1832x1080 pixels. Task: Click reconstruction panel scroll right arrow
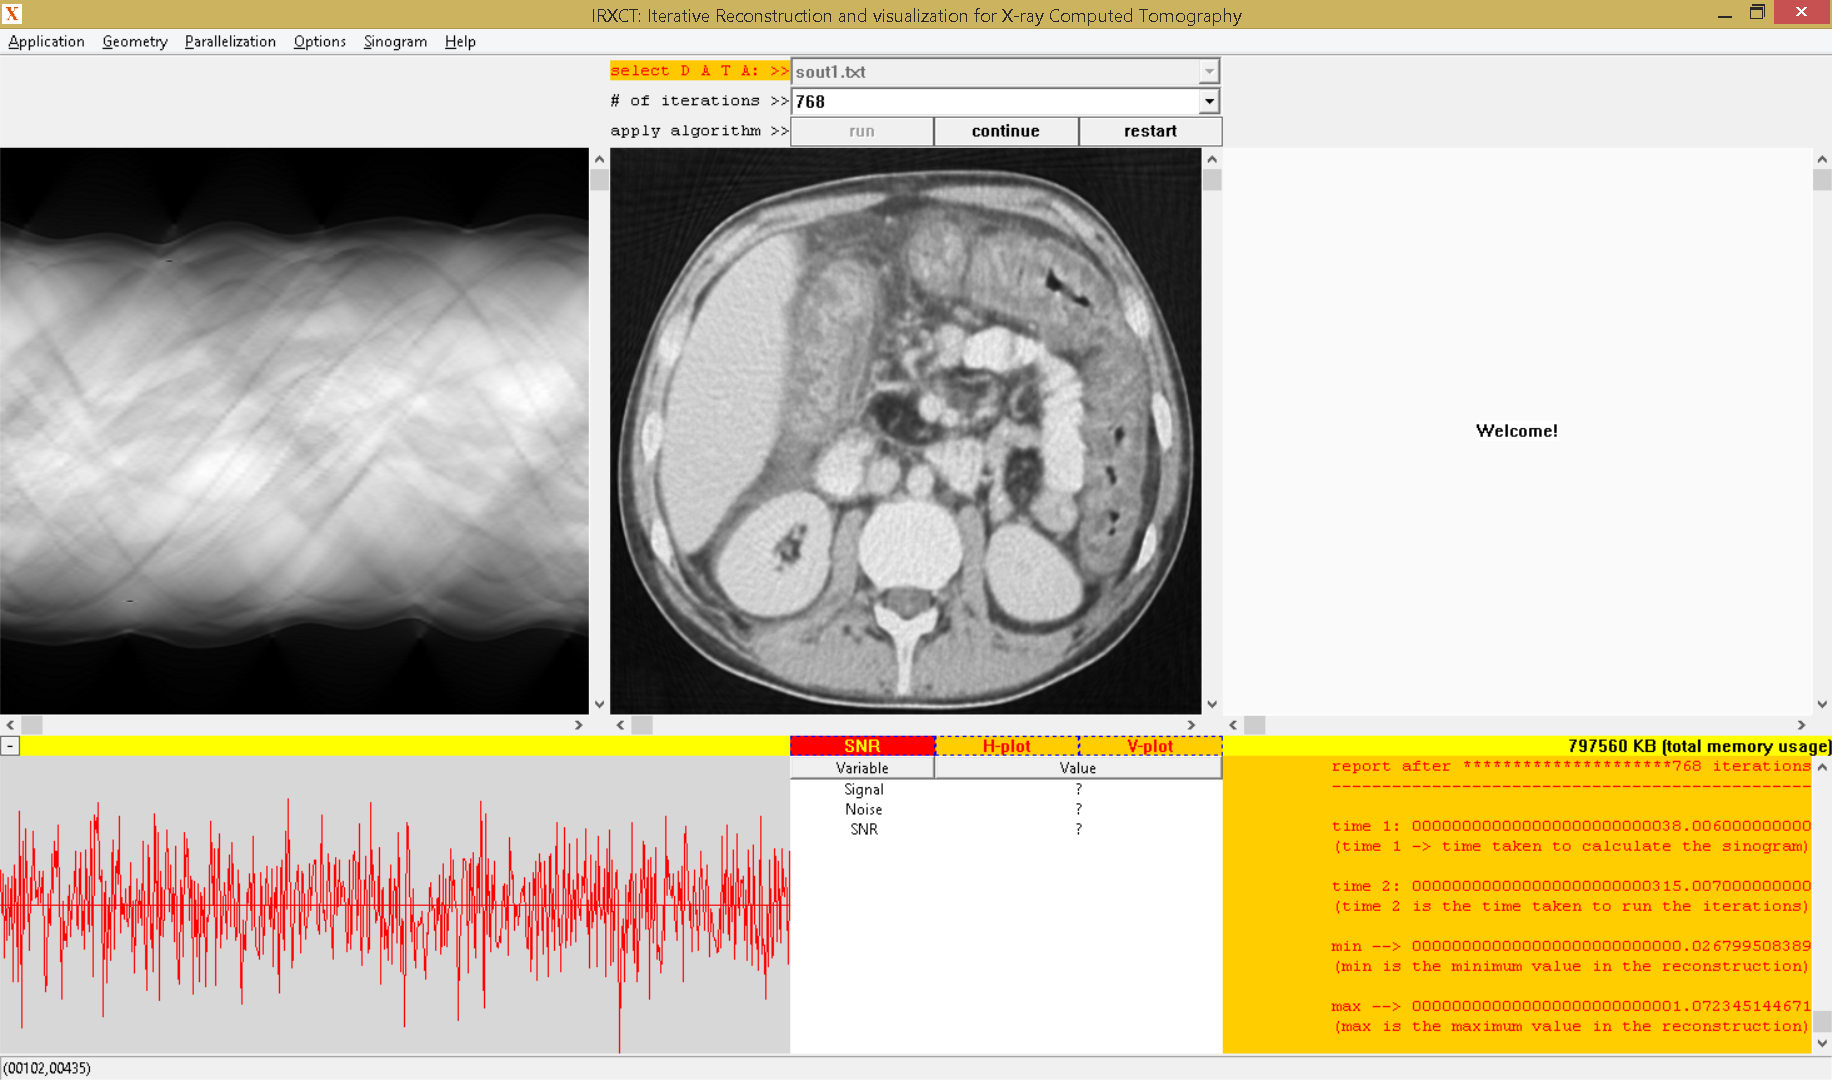[1191, 725]
